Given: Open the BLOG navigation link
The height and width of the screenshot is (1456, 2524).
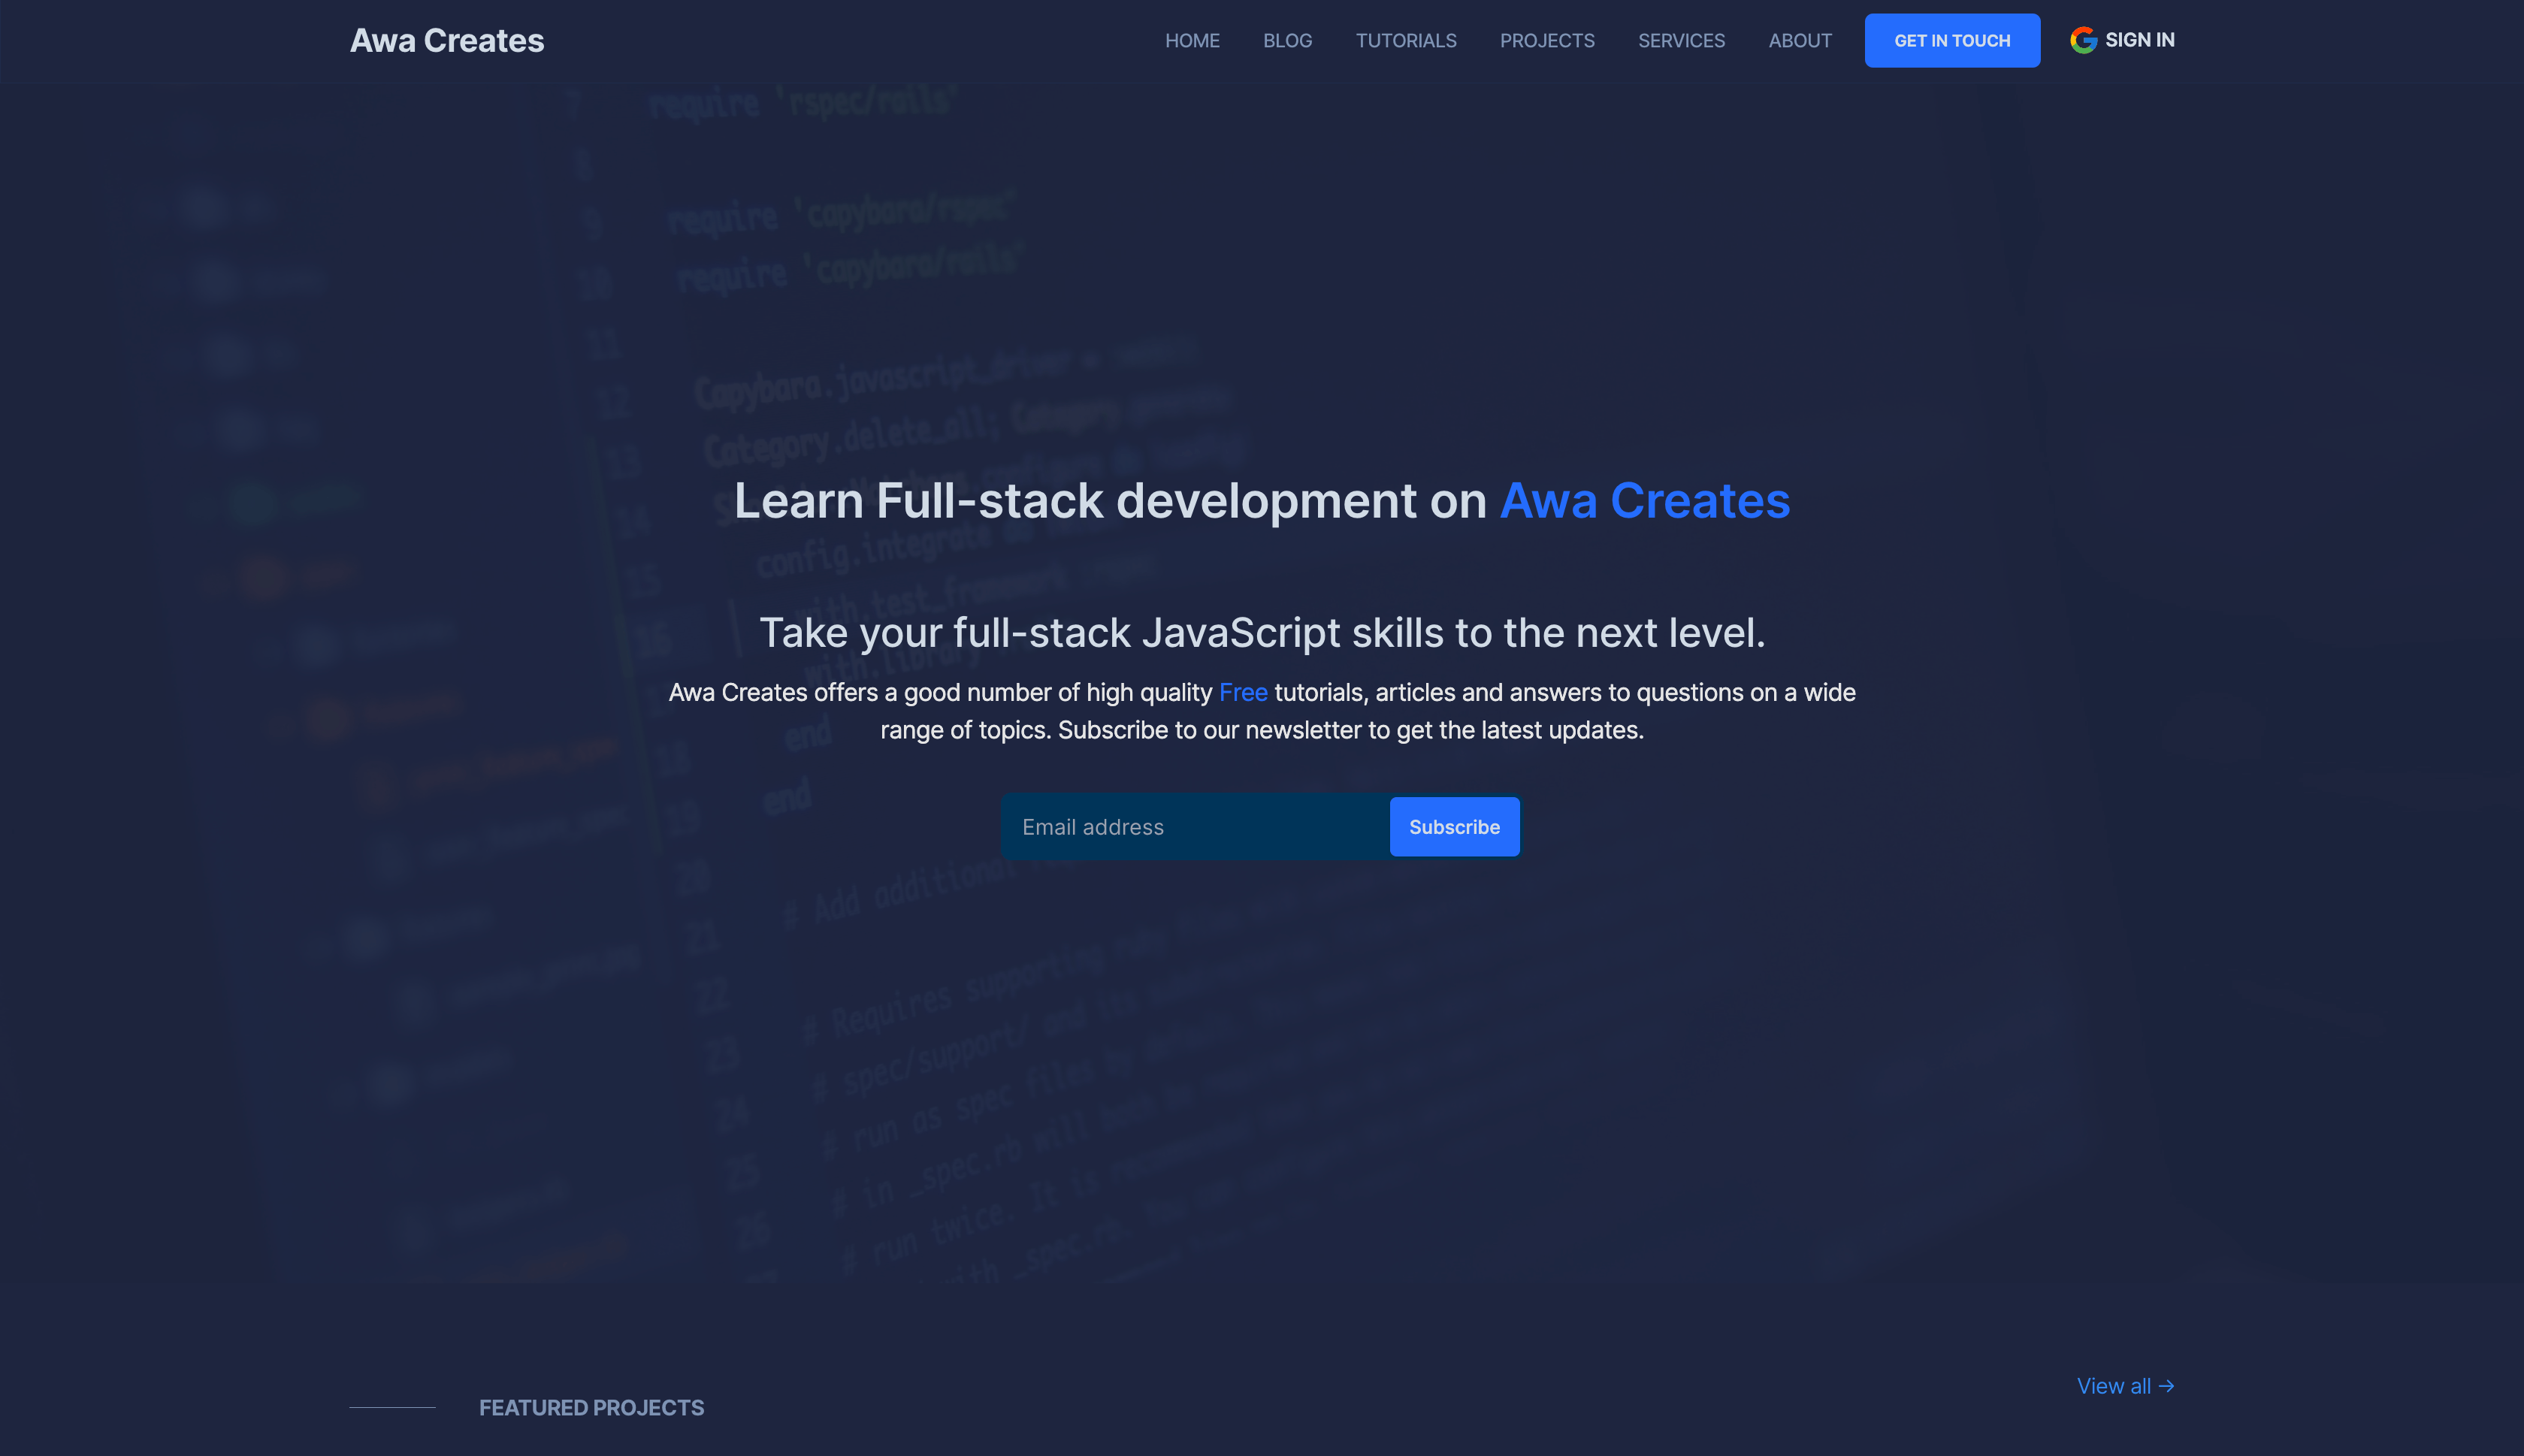Looking at the screenshot, I should [1286, 40].
